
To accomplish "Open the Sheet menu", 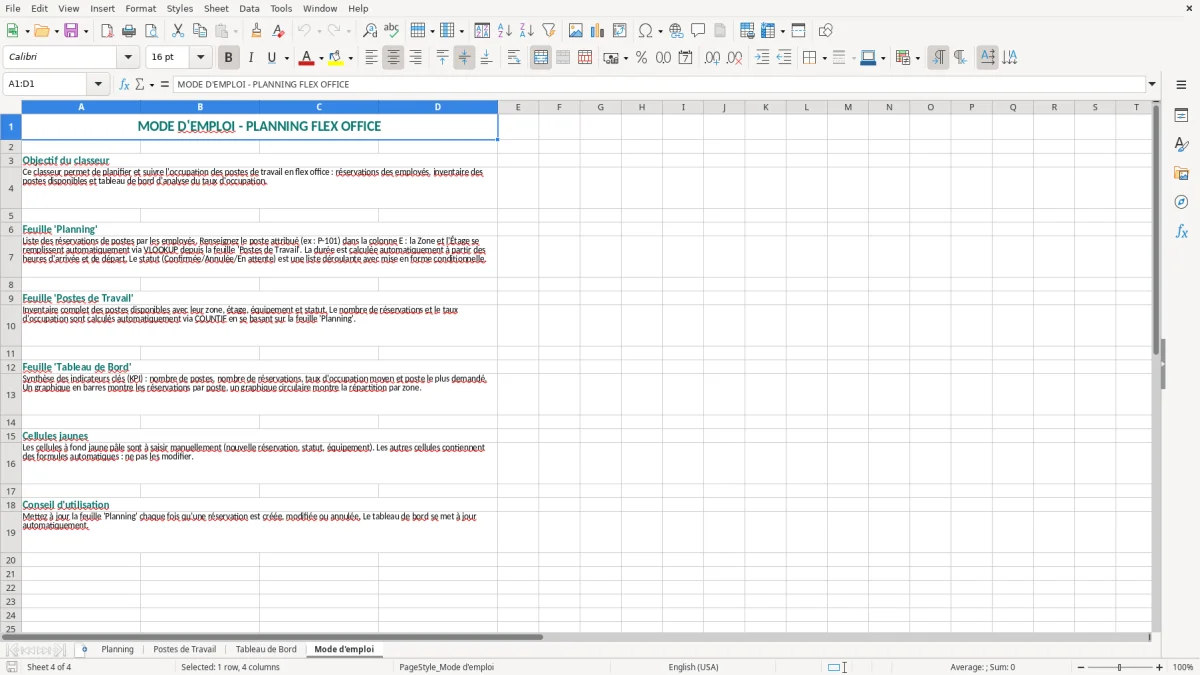I will click(216, 8).
